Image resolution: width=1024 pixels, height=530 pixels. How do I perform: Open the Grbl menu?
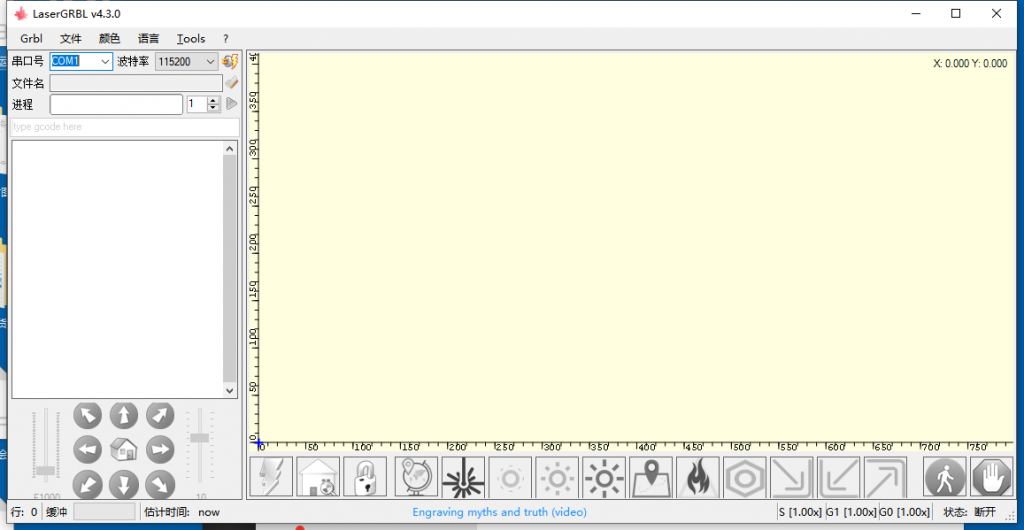tap(31, 38)
